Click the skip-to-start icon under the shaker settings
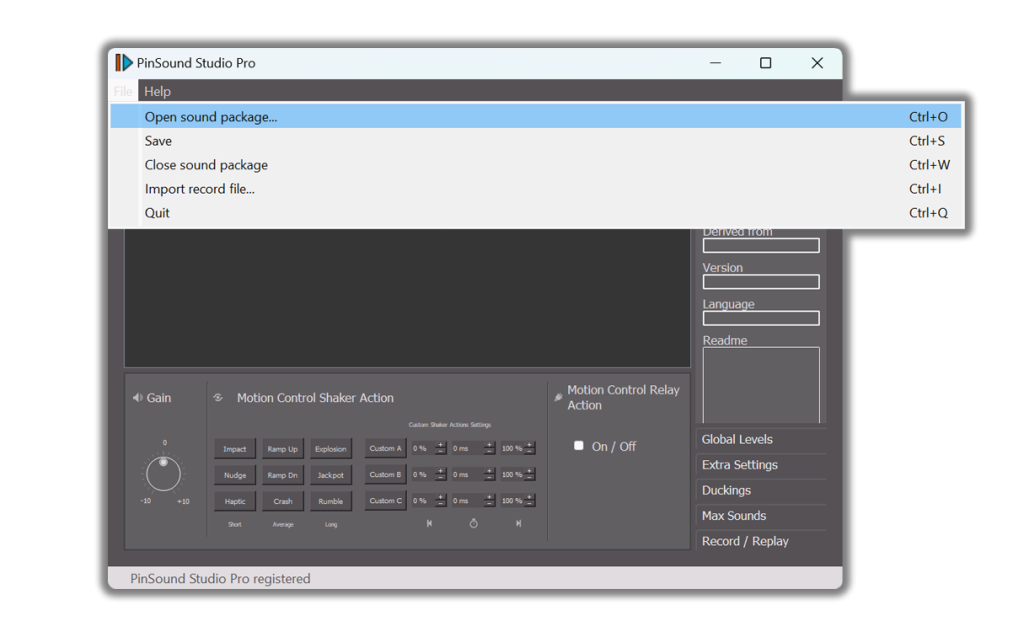Screen dimensions: 1024x637 click(x=429, y=523)
